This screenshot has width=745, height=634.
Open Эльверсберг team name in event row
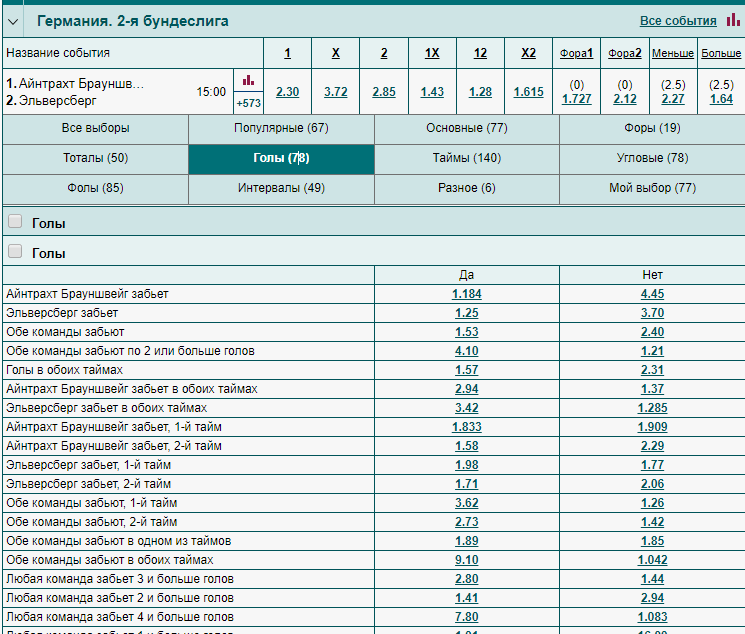coord(57,101)
